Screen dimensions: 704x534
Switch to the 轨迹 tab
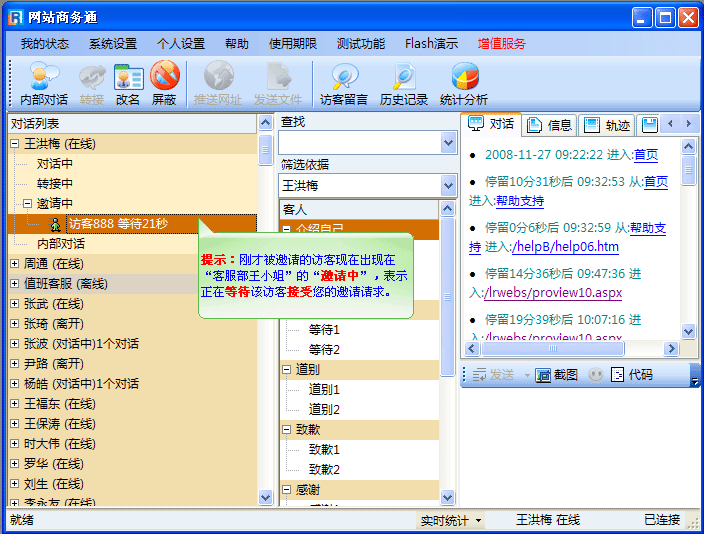[x=607, y=124]
